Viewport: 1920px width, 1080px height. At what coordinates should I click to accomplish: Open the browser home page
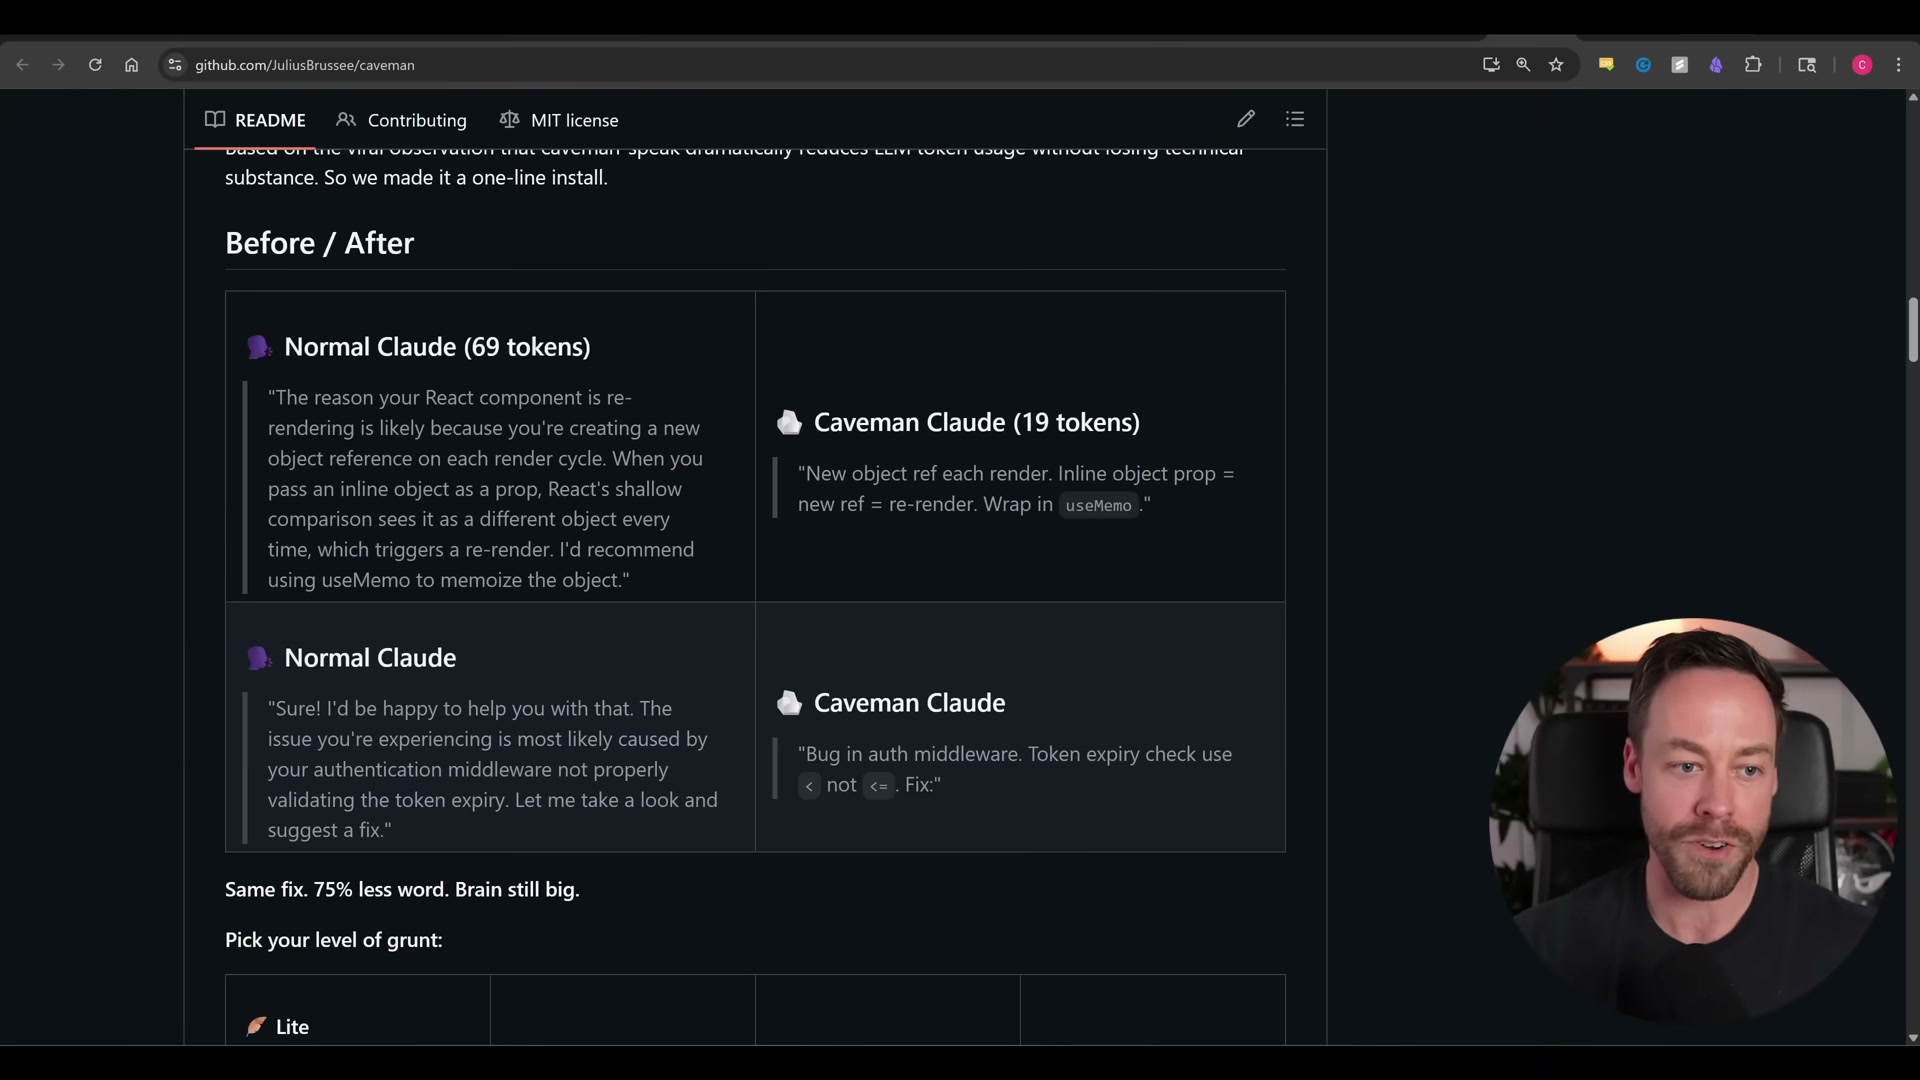point(131,65)
